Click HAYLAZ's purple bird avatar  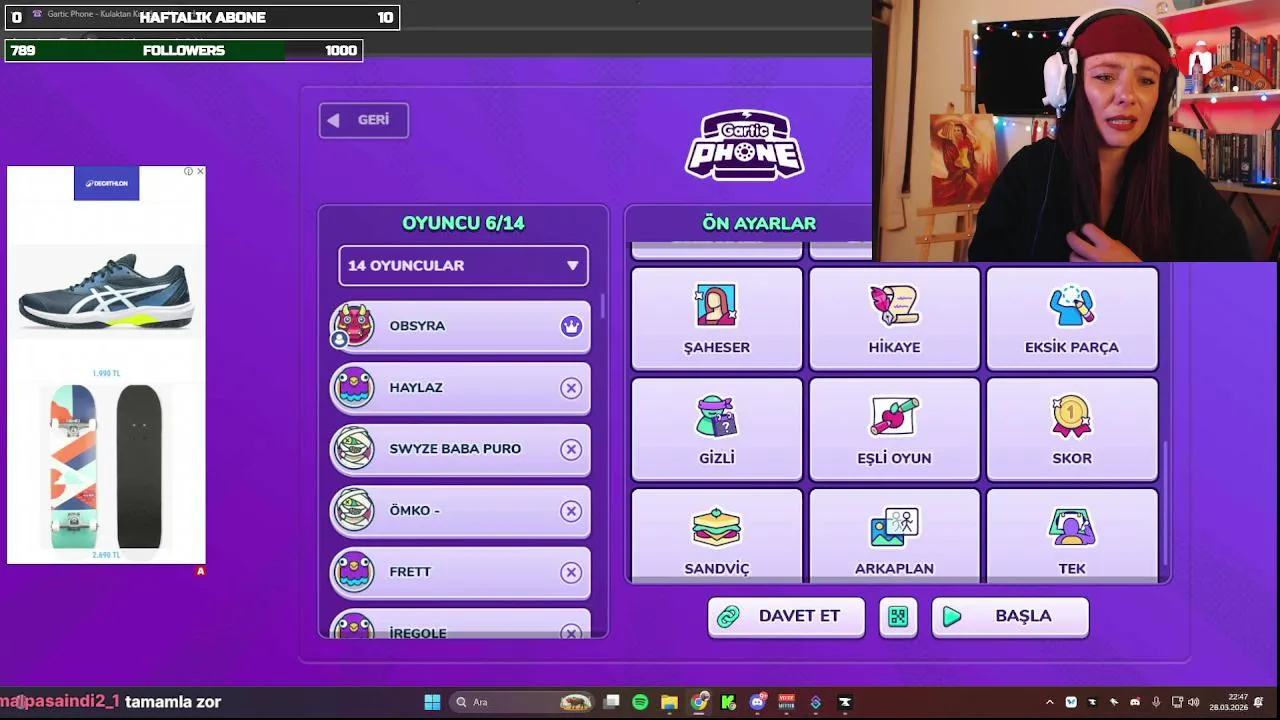[353, 388]
